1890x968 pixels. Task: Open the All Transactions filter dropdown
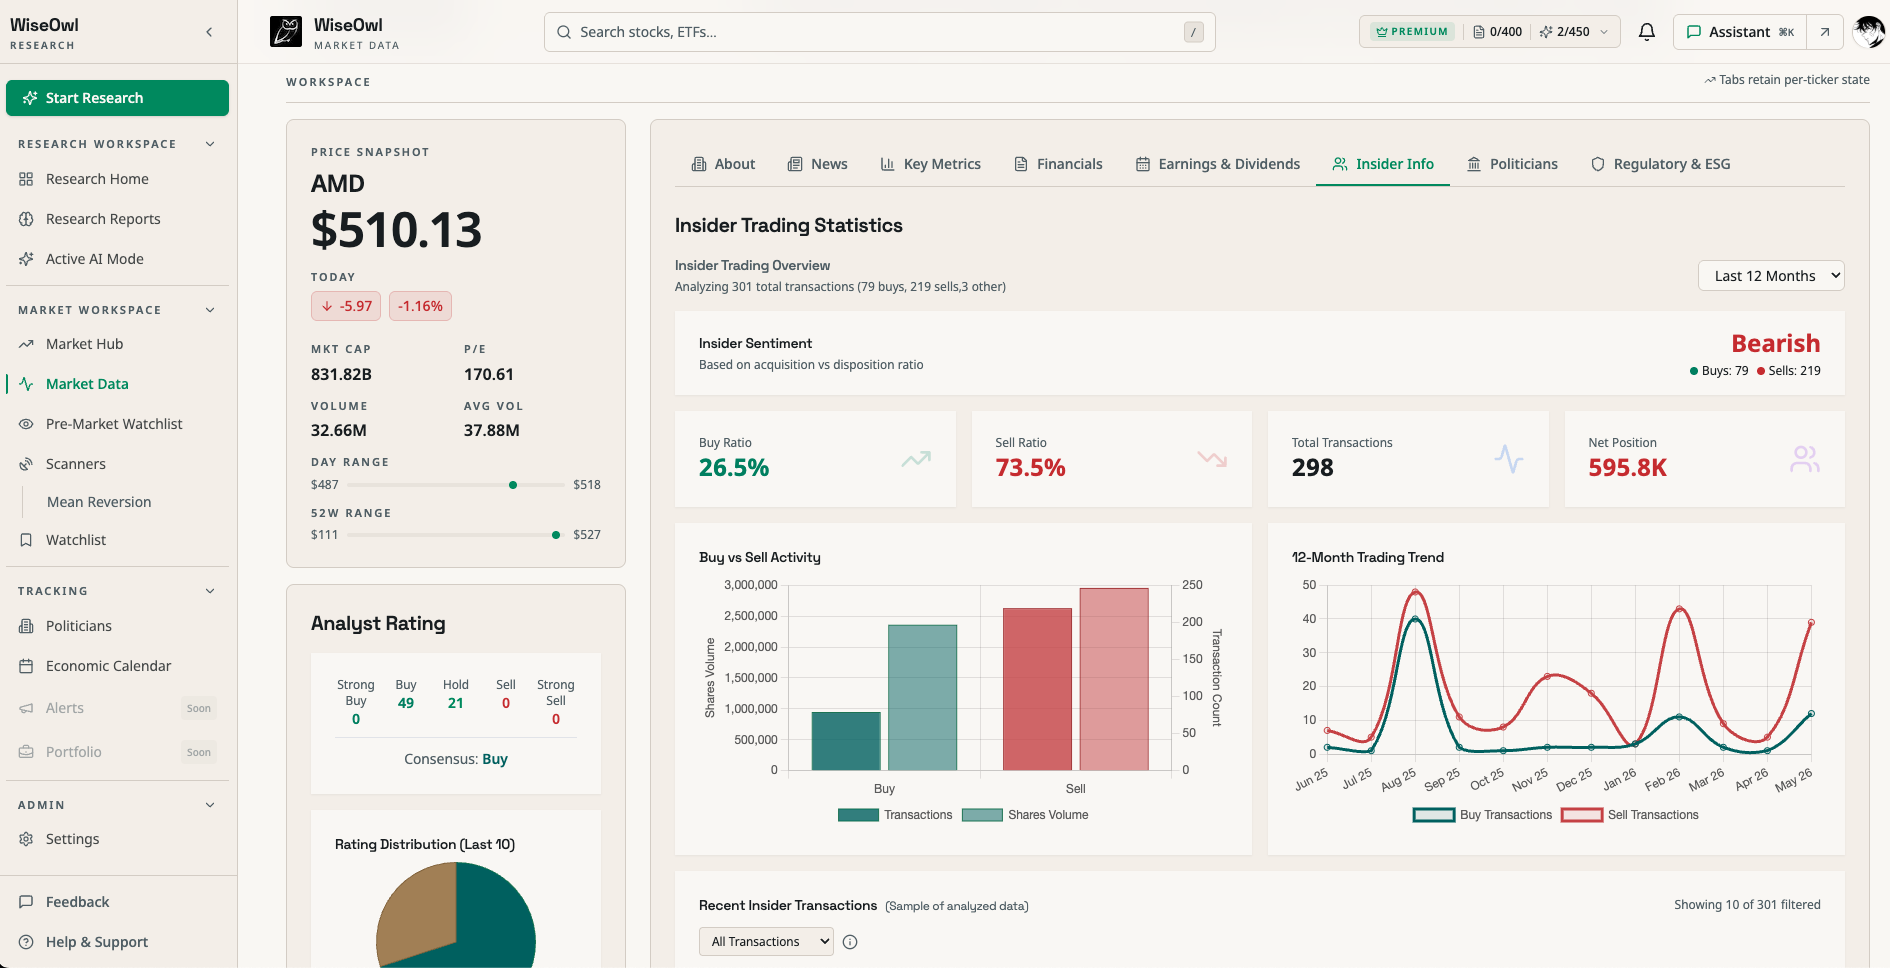pyautogui.click(x=766, y=942)
